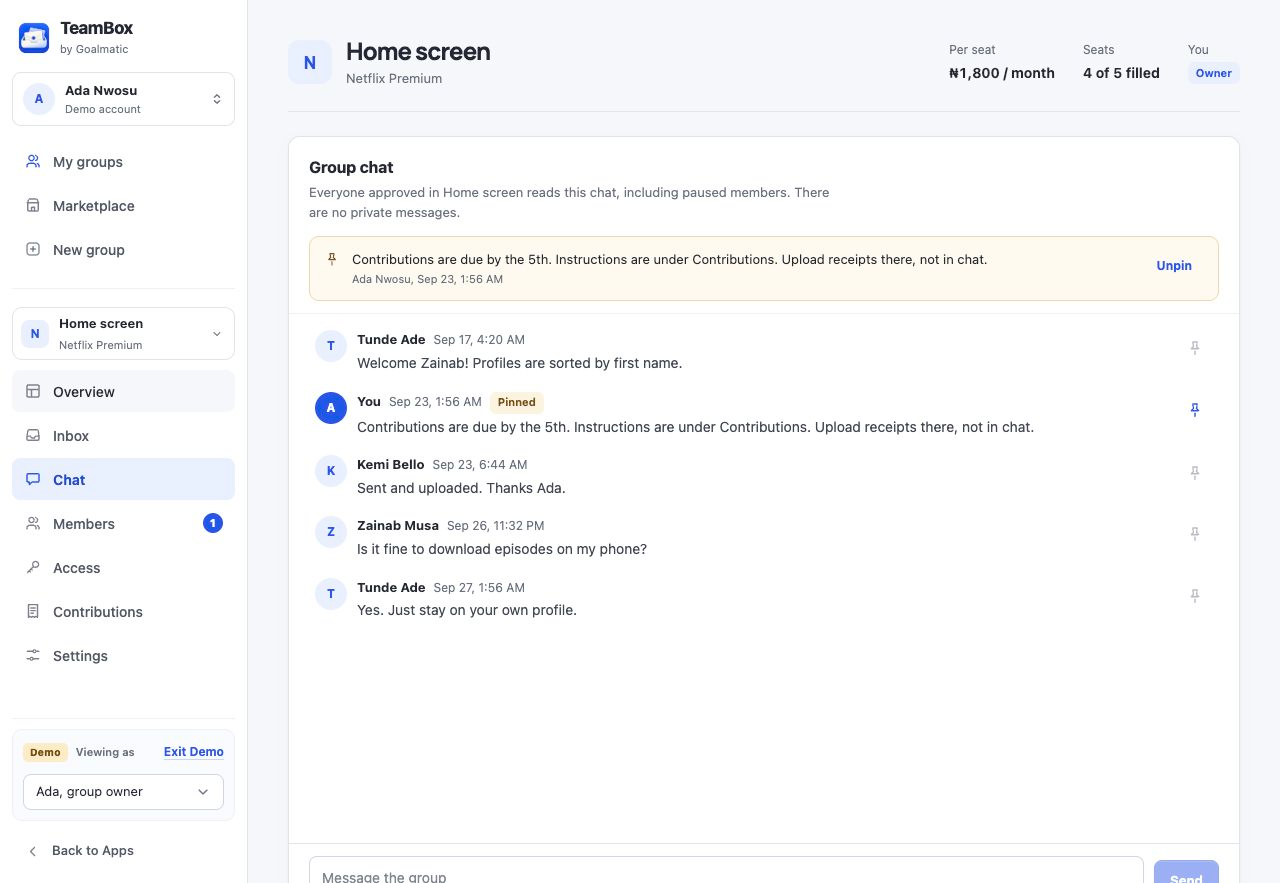Click the Contributions receipt icon
The image size is (1280, 883).
tap(33, 612)
